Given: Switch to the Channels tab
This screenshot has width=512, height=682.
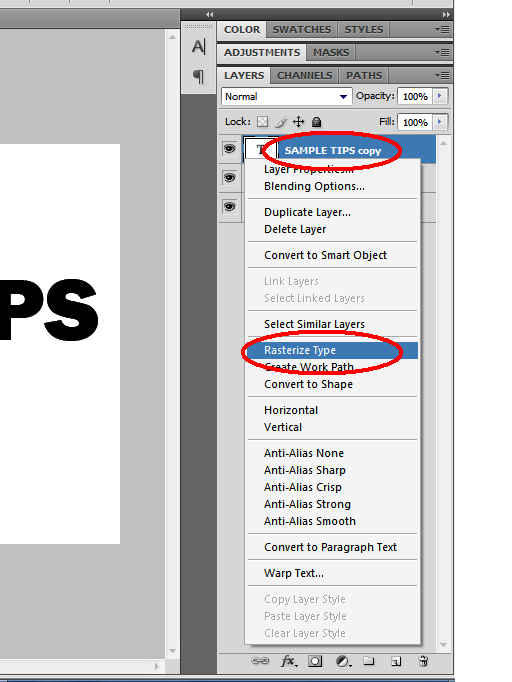Looking at the screenshot, I should pos(305,76).
